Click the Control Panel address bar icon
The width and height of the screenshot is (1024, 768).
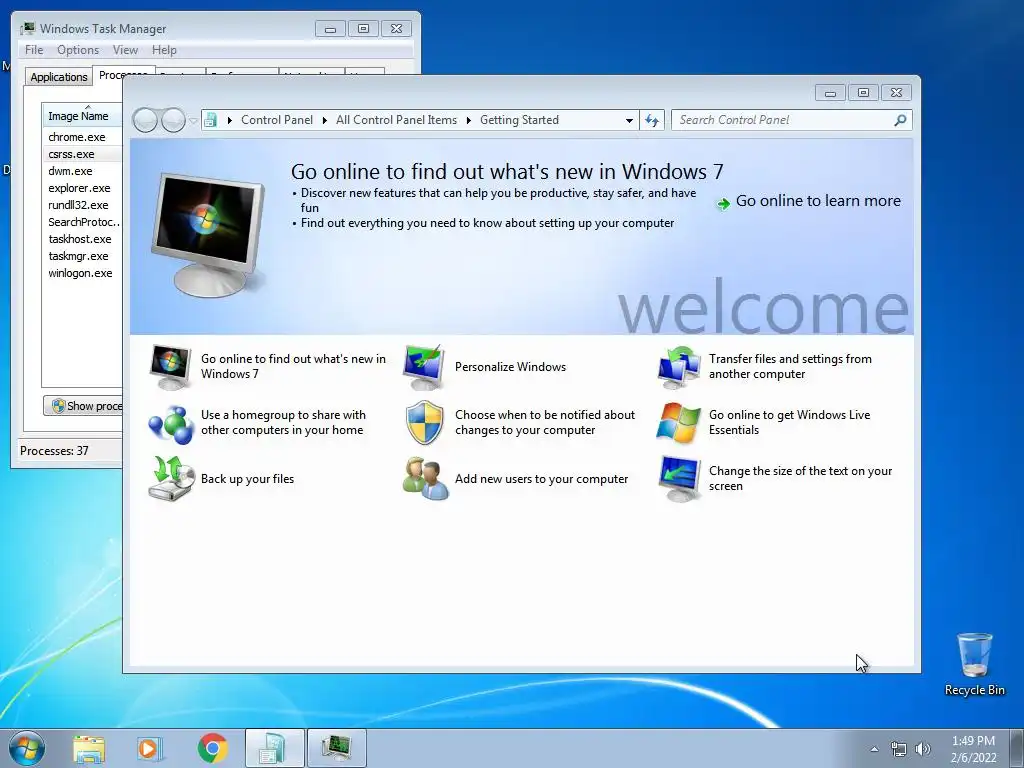(x=210, y=120)
